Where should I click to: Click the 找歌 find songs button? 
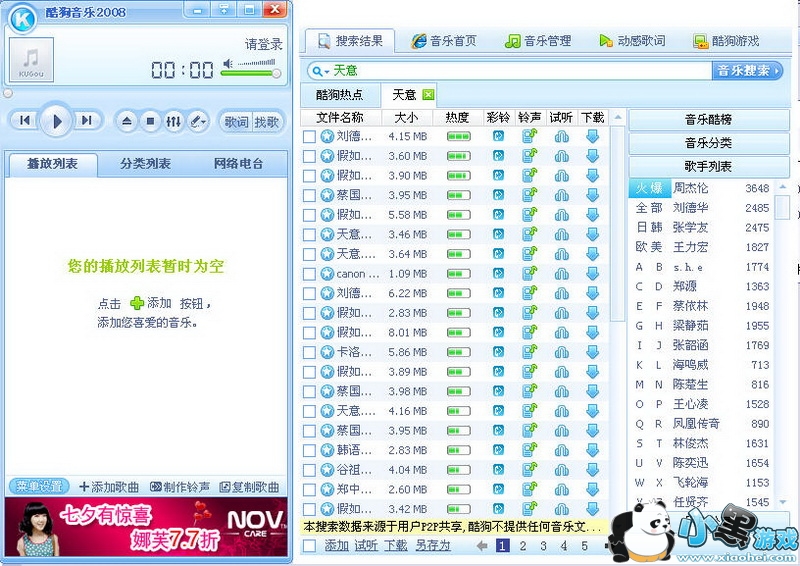tap(266, 122)
